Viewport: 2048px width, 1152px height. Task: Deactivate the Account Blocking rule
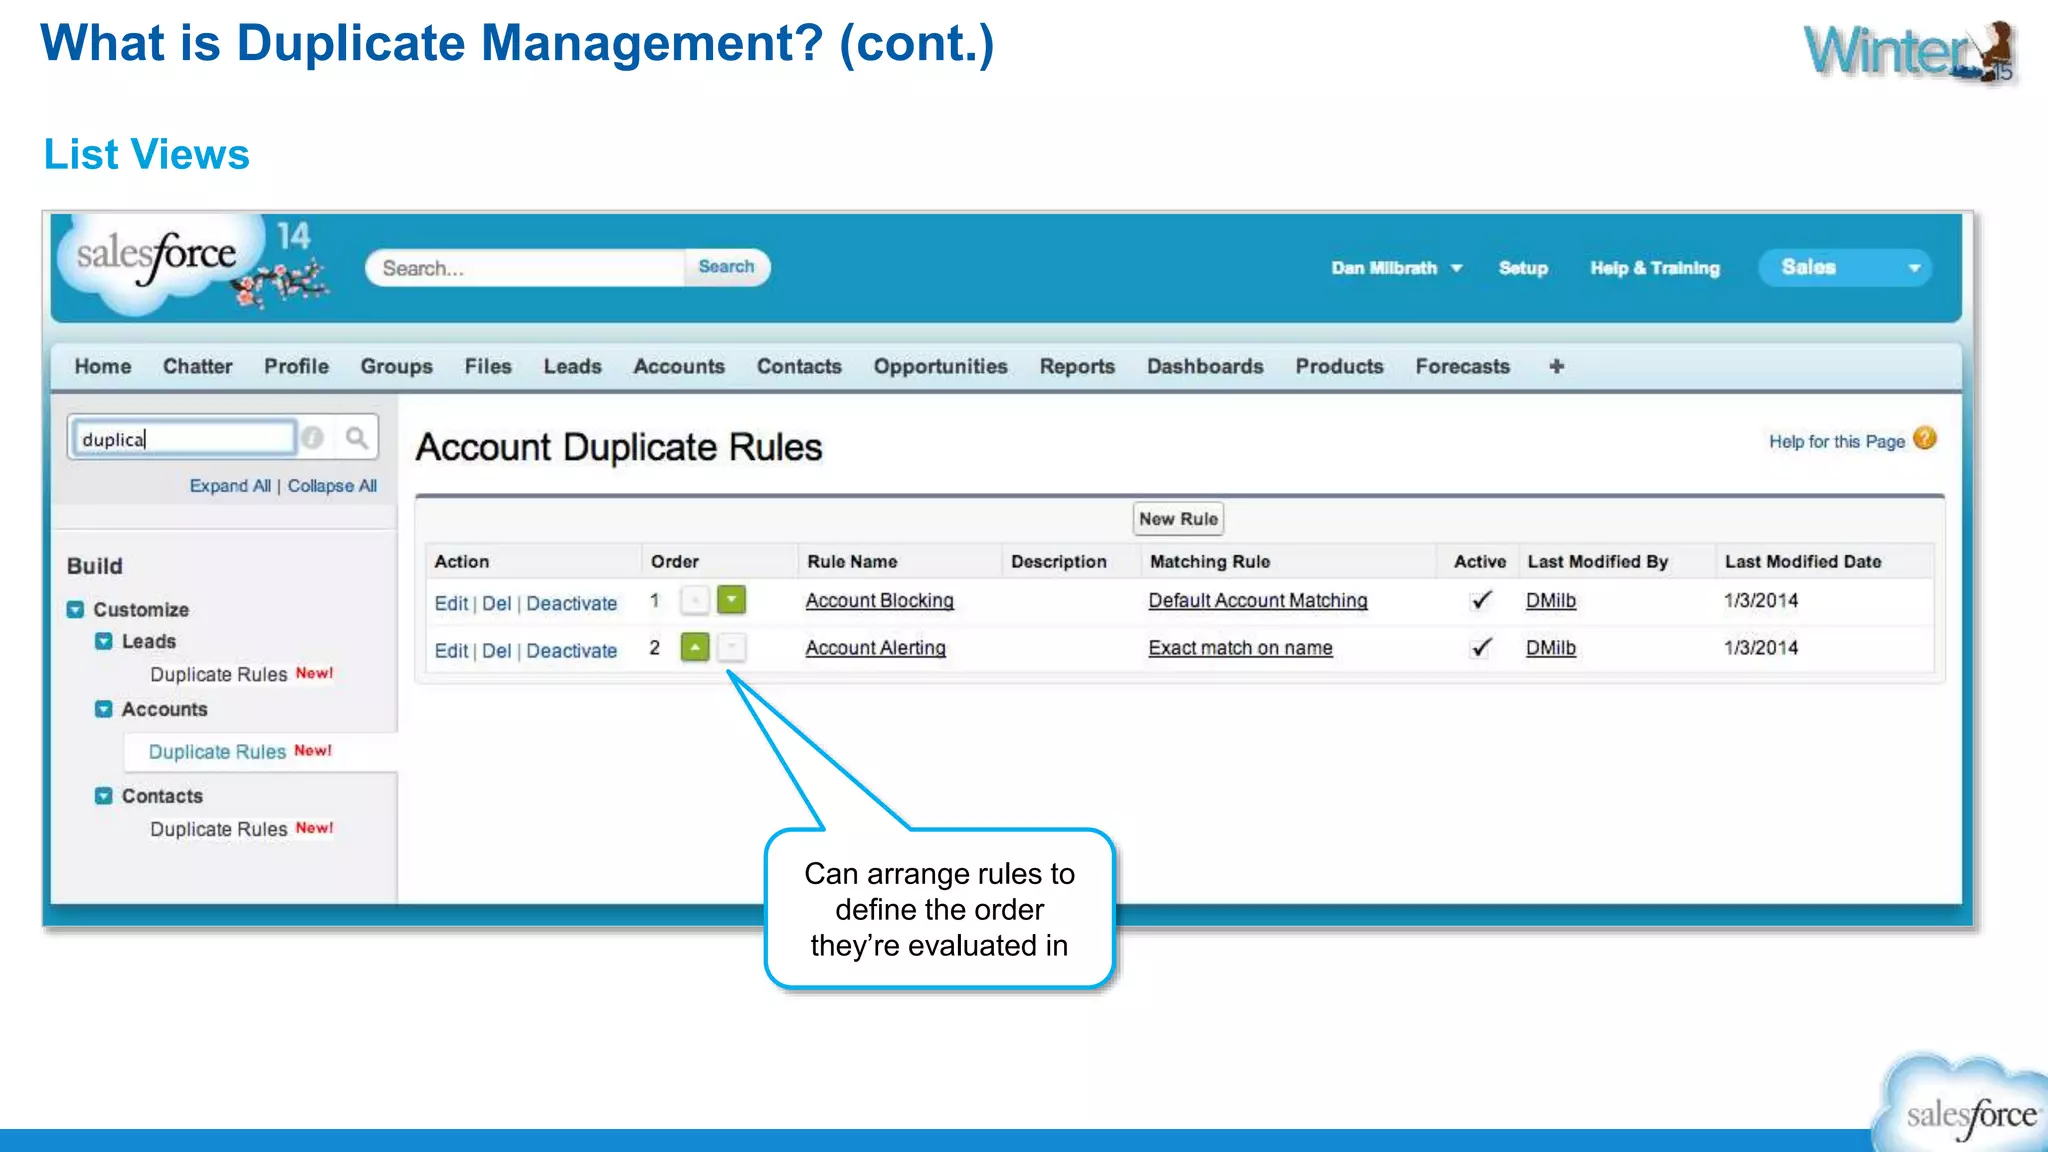point(572,603)
